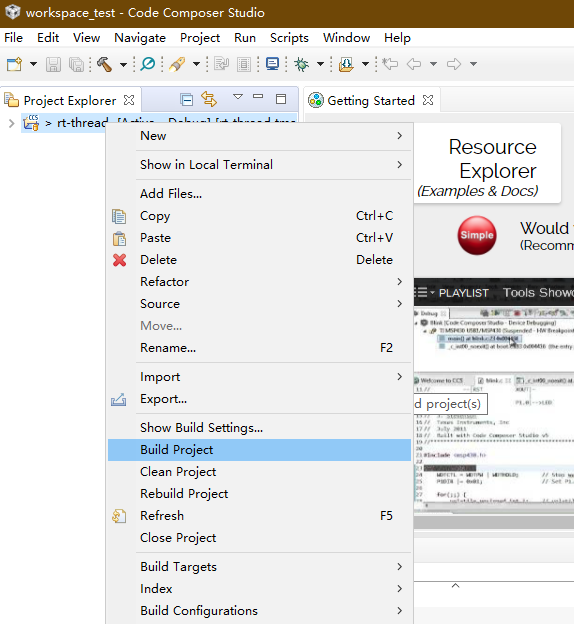
Task: Expand the rt-thread project tree node
Action: (x=12, y=123)
